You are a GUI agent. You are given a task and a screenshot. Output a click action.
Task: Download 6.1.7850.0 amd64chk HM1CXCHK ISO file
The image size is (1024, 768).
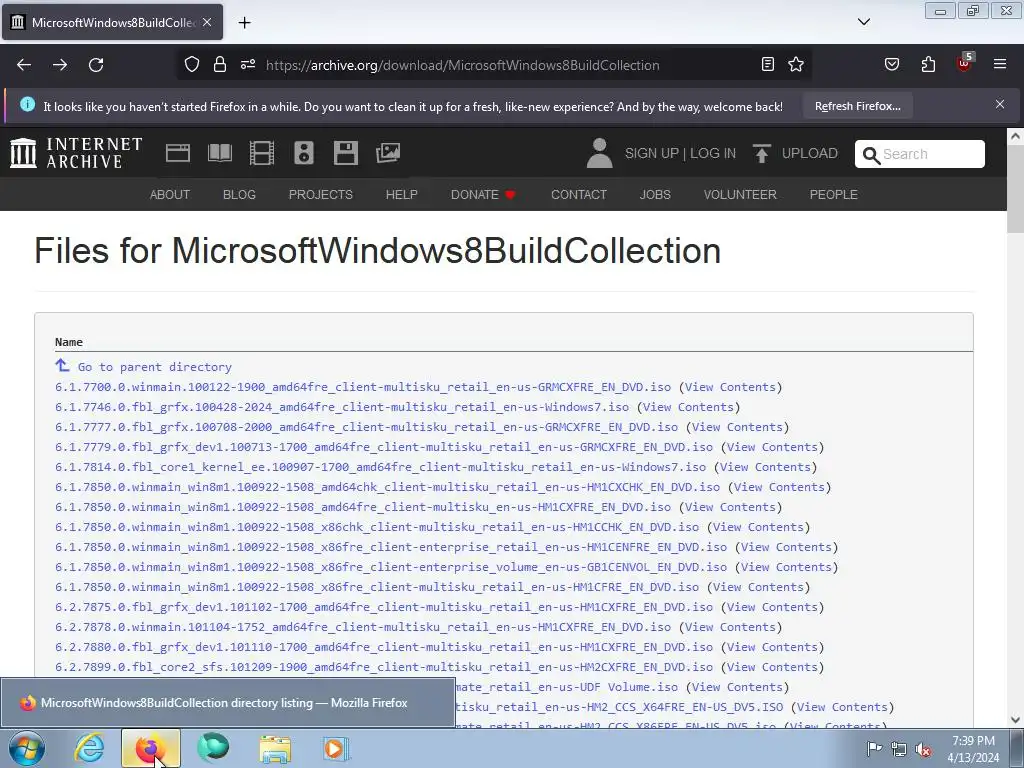[387, 487]
